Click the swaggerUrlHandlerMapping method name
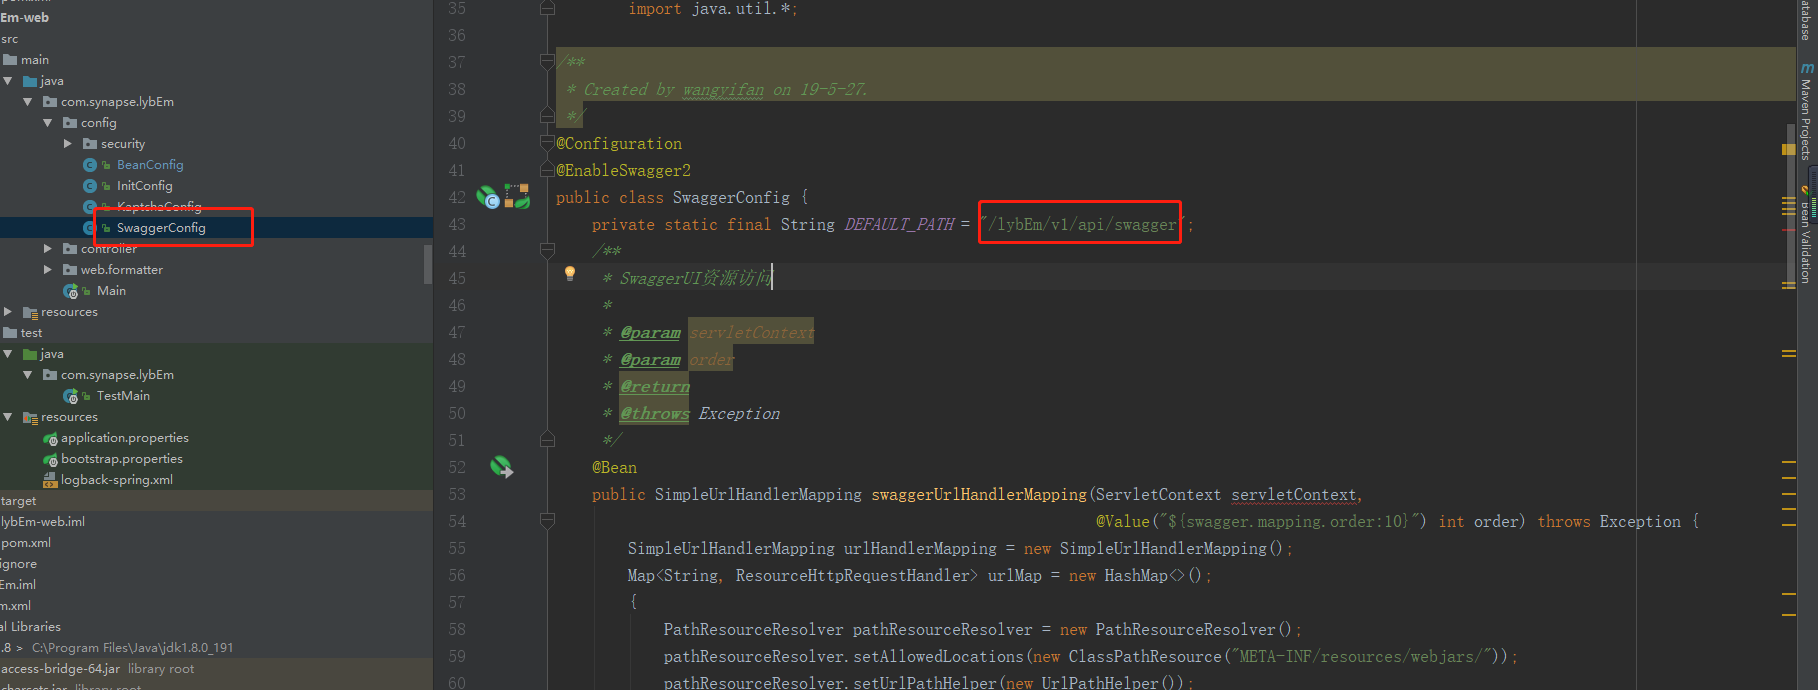This screenshot has height=690, width=1818. pyautogui.click(x=979, y=494)
